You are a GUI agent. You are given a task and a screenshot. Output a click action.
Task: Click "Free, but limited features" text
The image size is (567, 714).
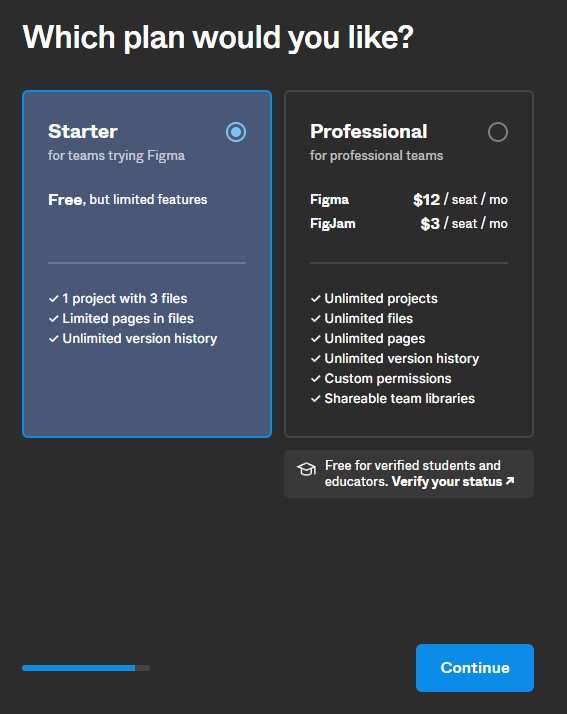coord(128,199)
